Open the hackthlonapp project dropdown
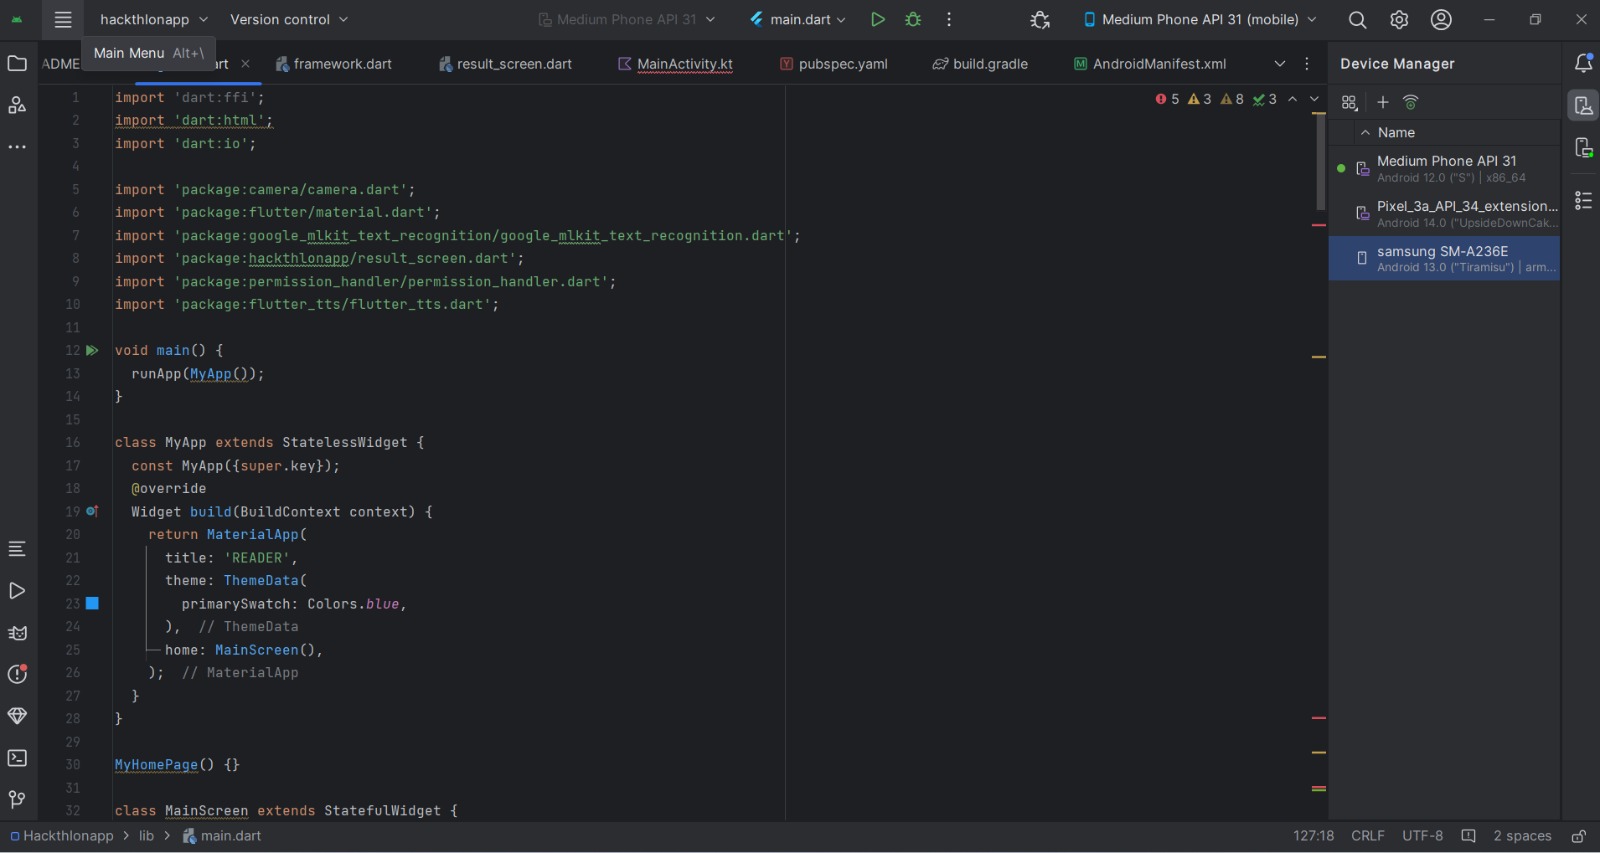Viewport: 1600px width, 853px height. point(154,19)
